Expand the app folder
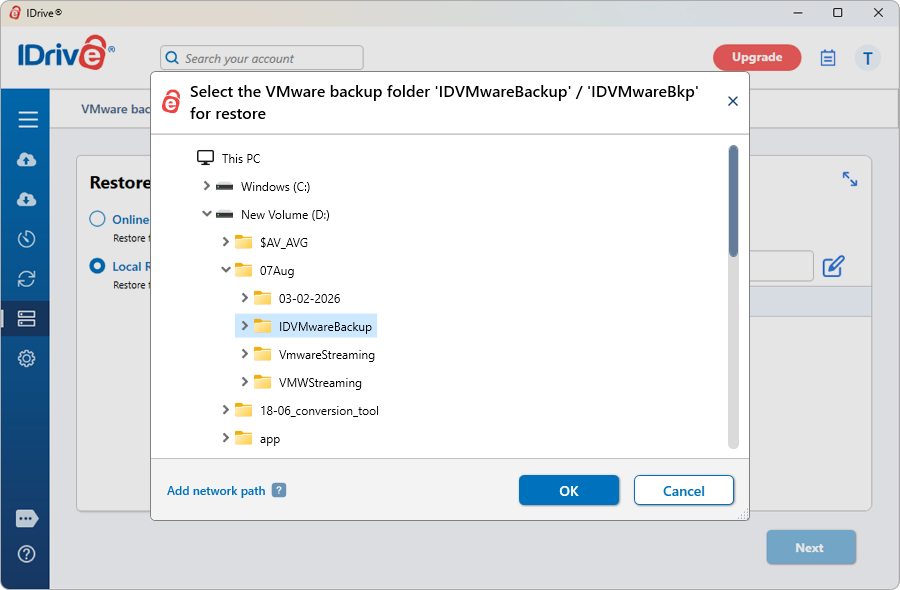Image resolution: width=900 pixels, height=590 pixels. (226, 438)
